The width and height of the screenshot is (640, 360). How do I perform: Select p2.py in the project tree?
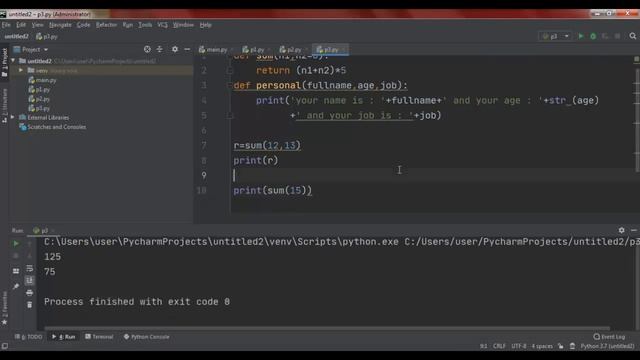click(x=40, y=99)
